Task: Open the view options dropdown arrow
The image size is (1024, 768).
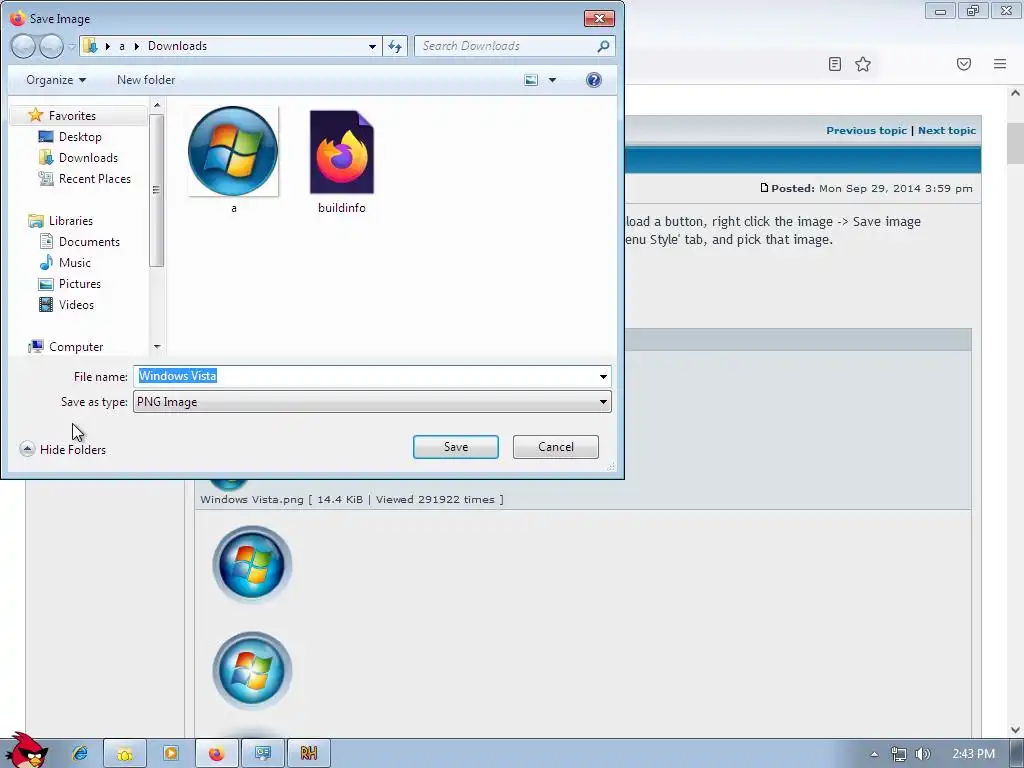Action: pos(552,80)
